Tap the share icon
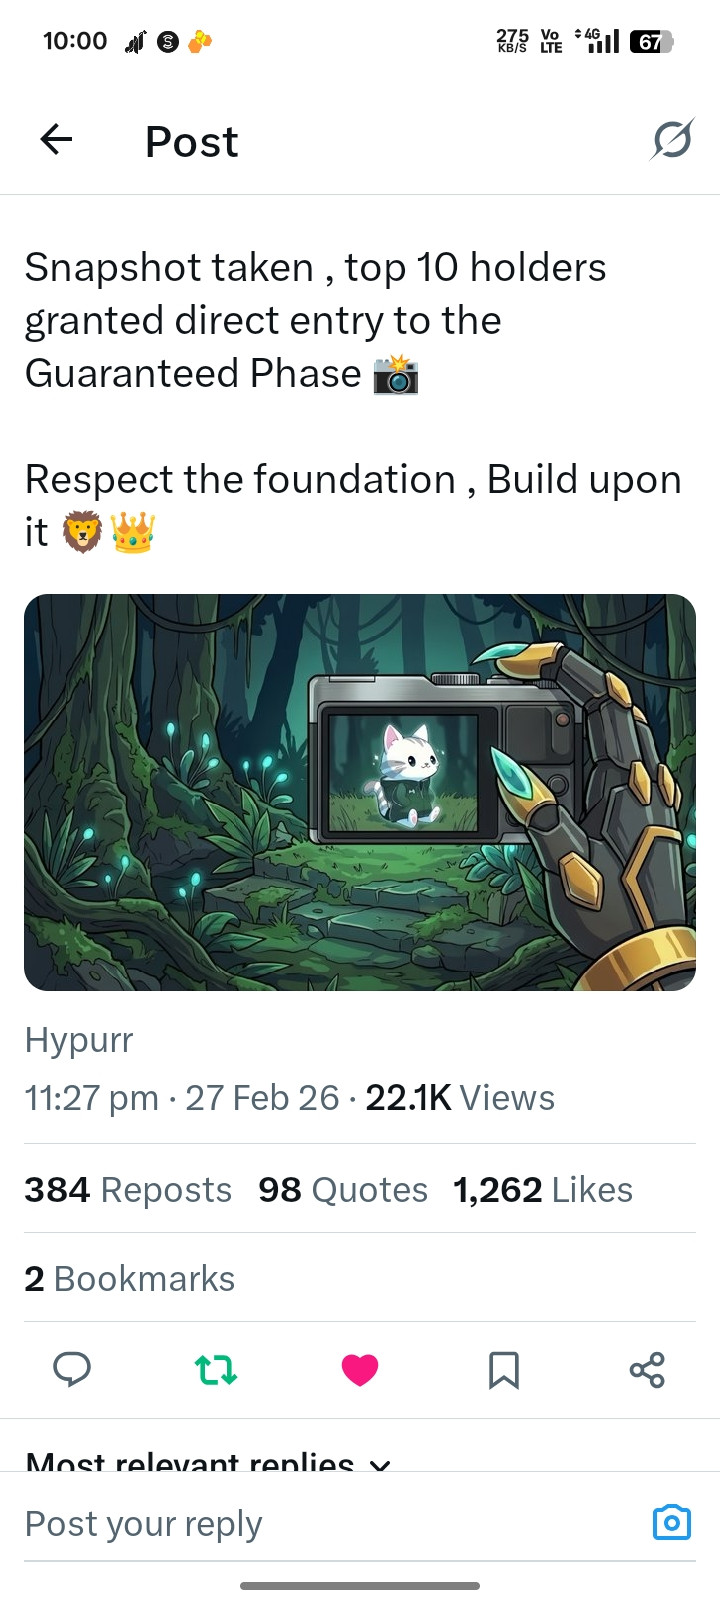The image size is (720, 1604). pos(647,1369)
